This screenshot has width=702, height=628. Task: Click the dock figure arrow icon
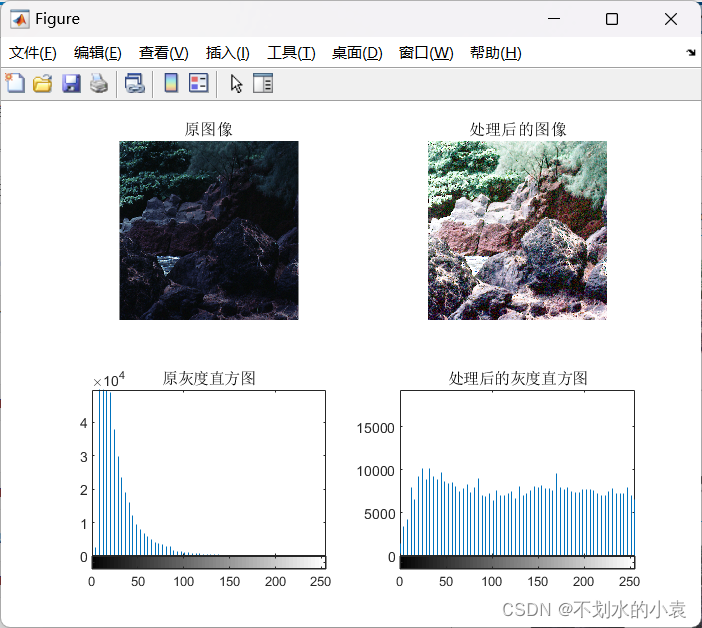point(690,53)
